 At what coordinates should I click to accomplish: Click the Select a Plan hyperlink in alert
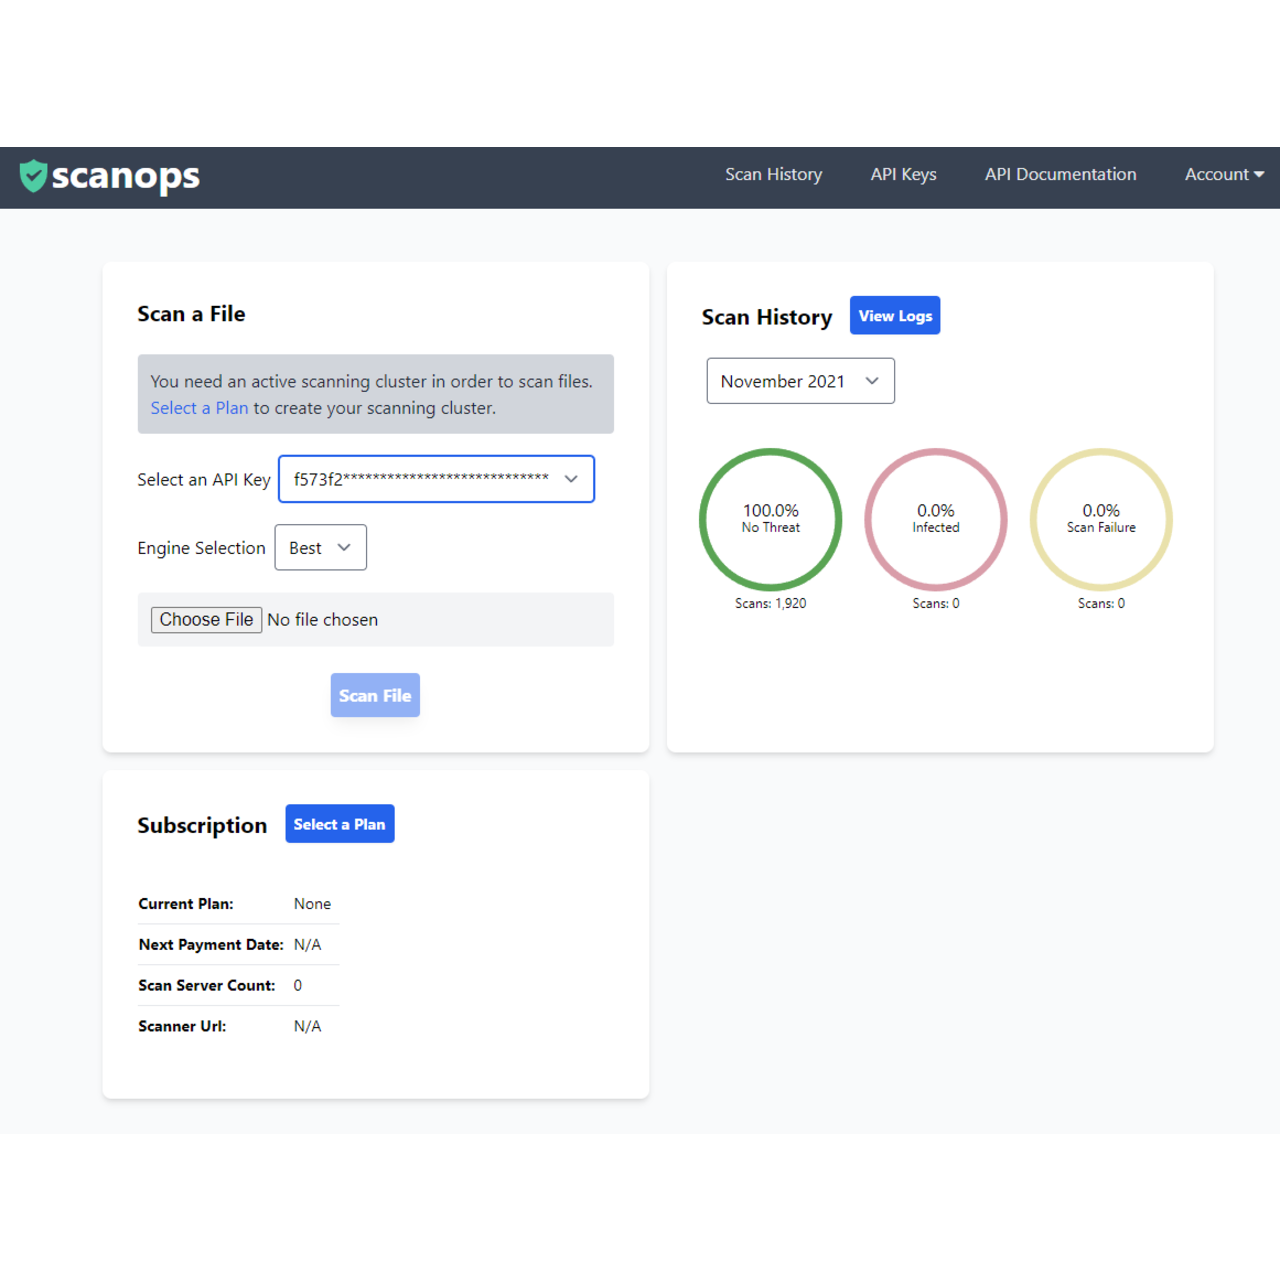point(199,408)
